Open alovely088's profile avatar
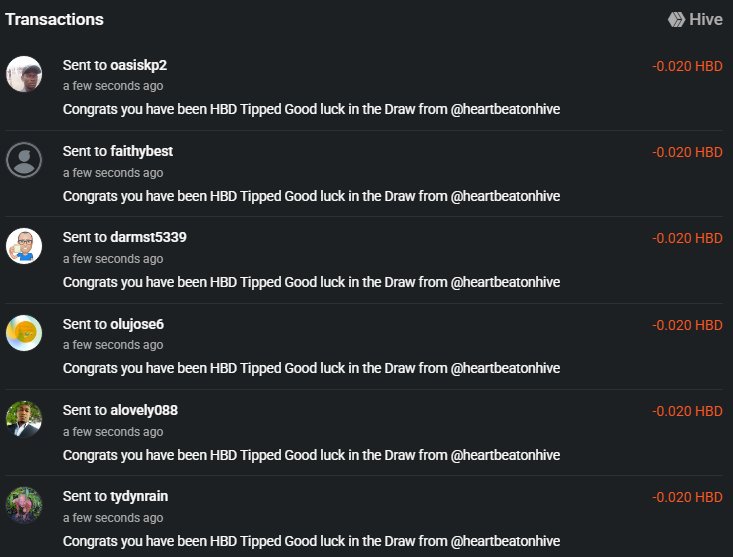This screenshot has width=733, height=557. pos(24,419)
